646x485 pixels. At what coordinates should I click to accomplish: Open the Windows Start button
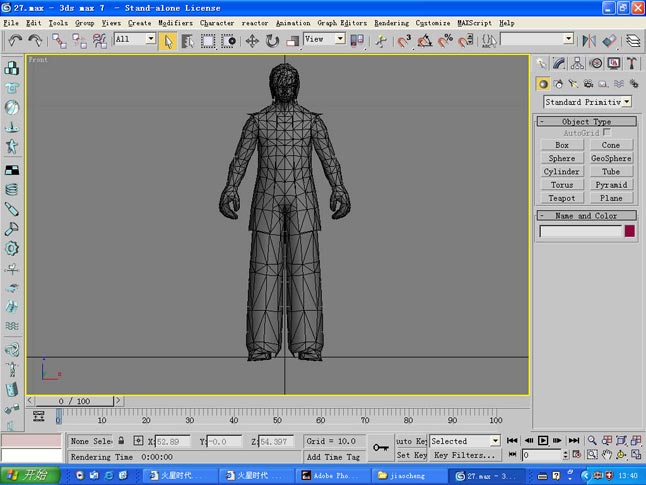tap(30, 475)
